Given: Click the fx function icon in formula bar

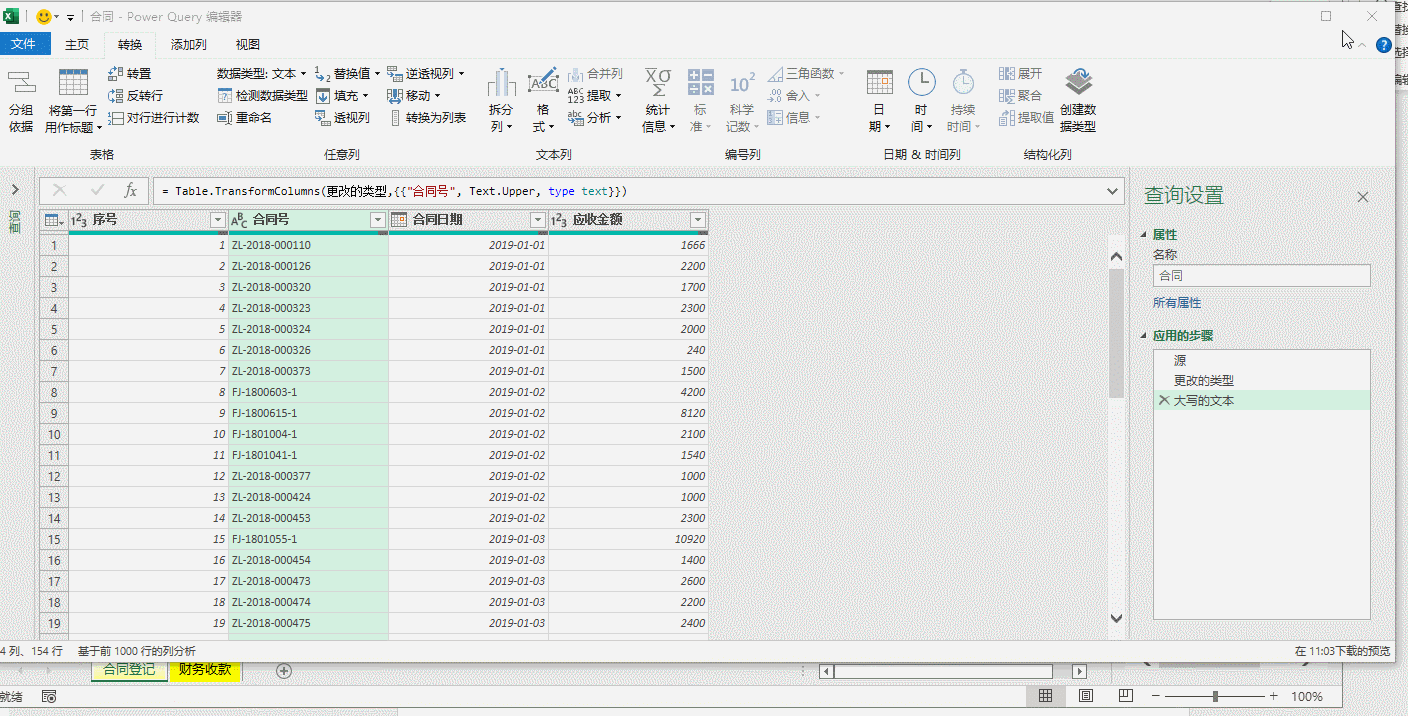Looking at the screenshot, I should click(131, 190).
